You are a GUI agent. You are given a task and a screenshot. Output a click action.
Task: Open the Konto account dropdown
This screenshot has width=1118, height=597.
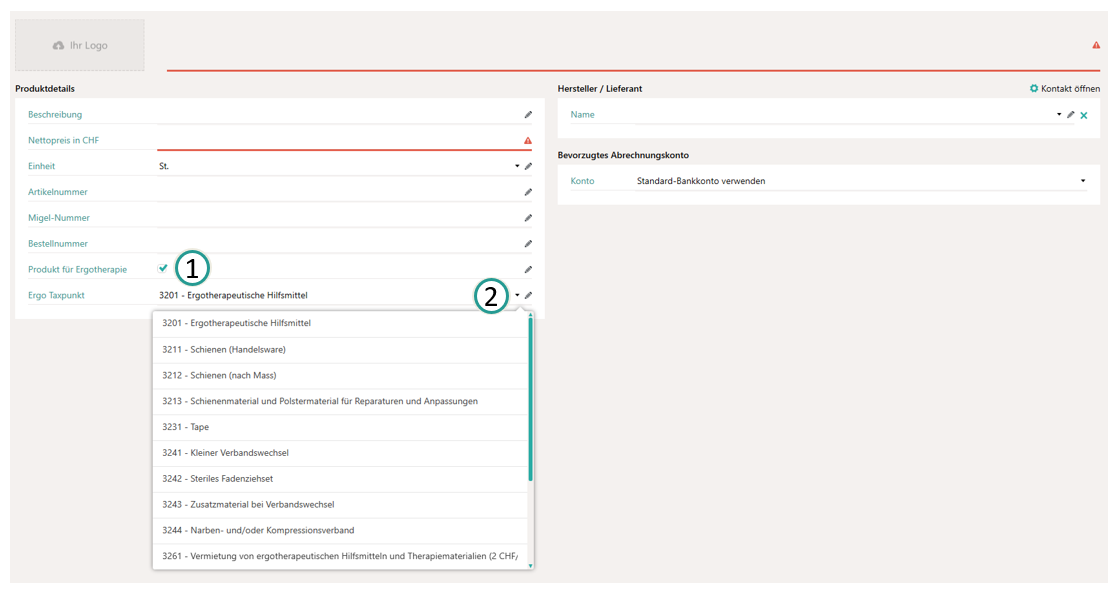coord(1082,182)
